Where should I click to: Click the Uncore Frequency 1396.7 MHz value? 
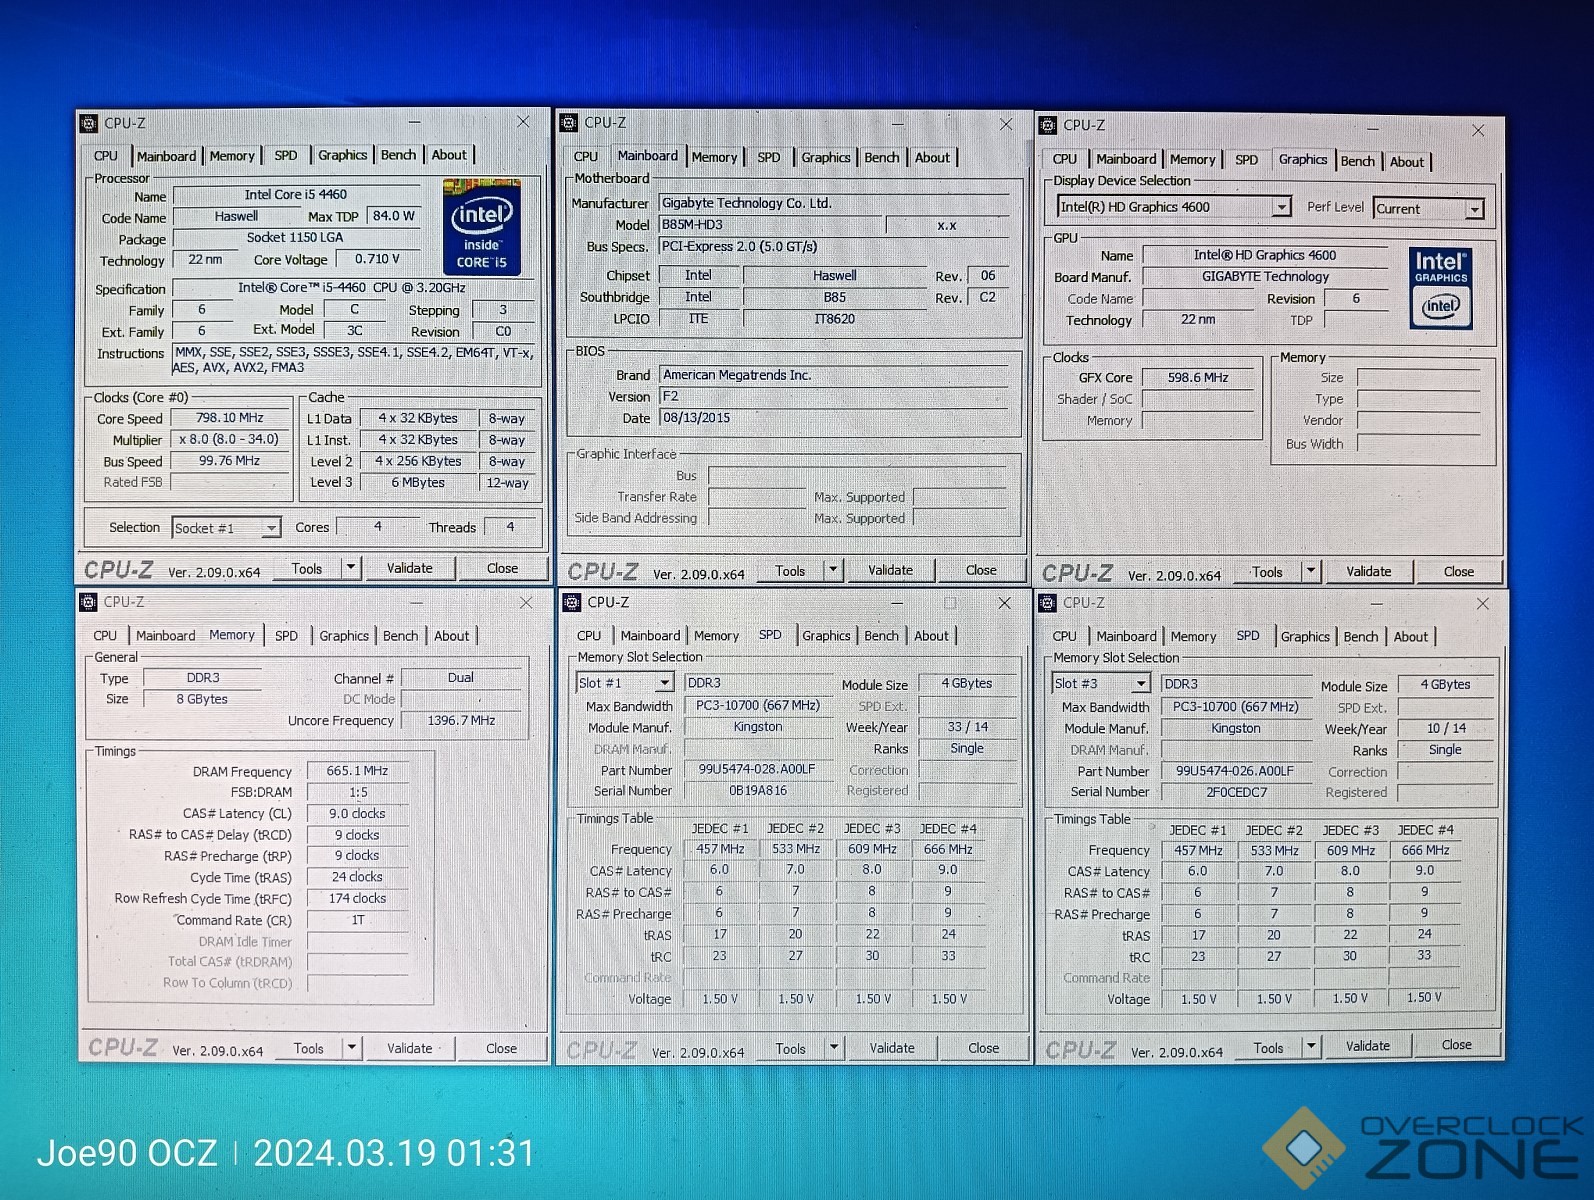[461, 720]
